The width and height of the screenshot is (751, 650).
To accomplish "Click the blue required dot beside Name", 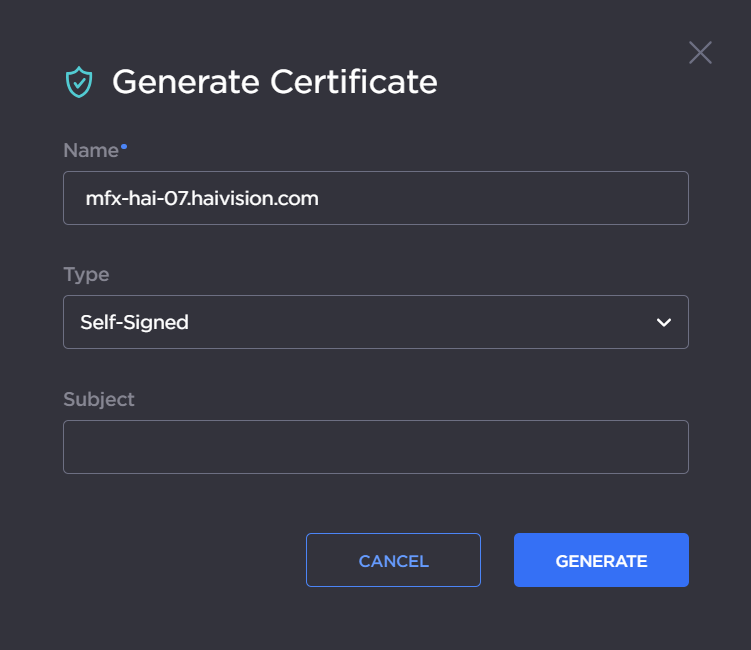I will pos(124,147).
